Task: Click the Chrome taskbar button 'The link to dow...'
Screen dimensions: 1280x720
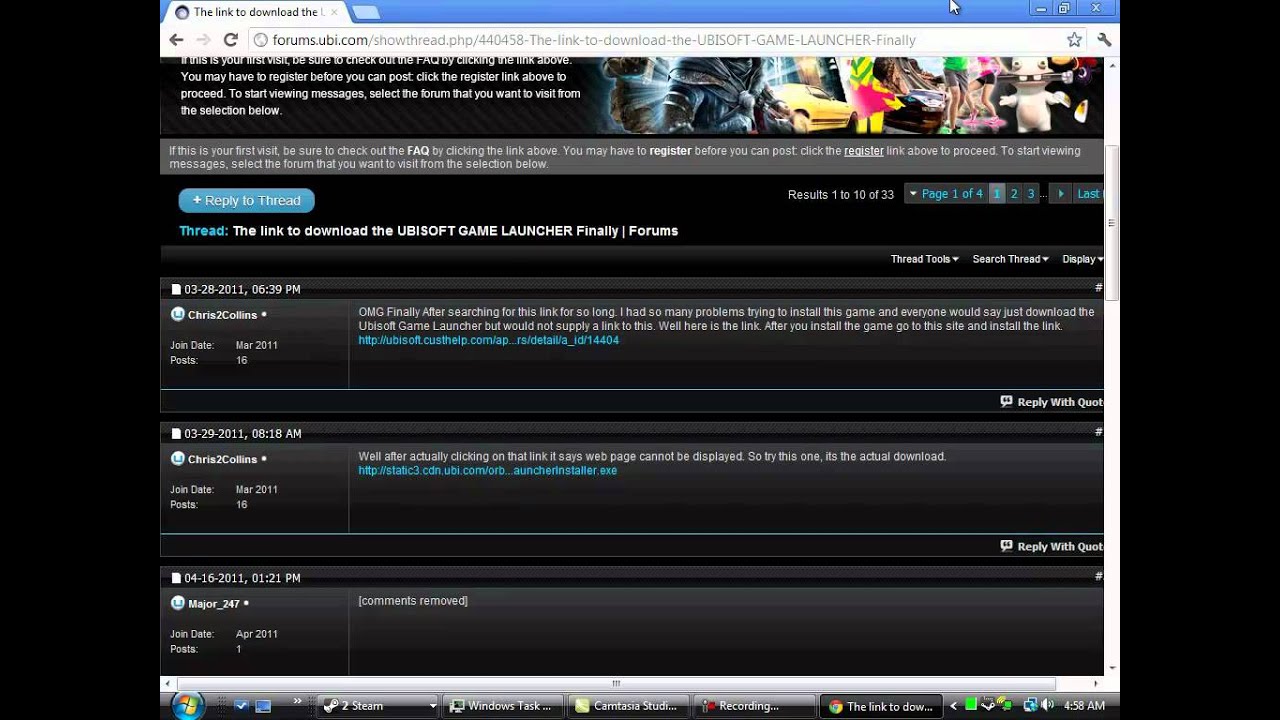Action: point(881,706)
